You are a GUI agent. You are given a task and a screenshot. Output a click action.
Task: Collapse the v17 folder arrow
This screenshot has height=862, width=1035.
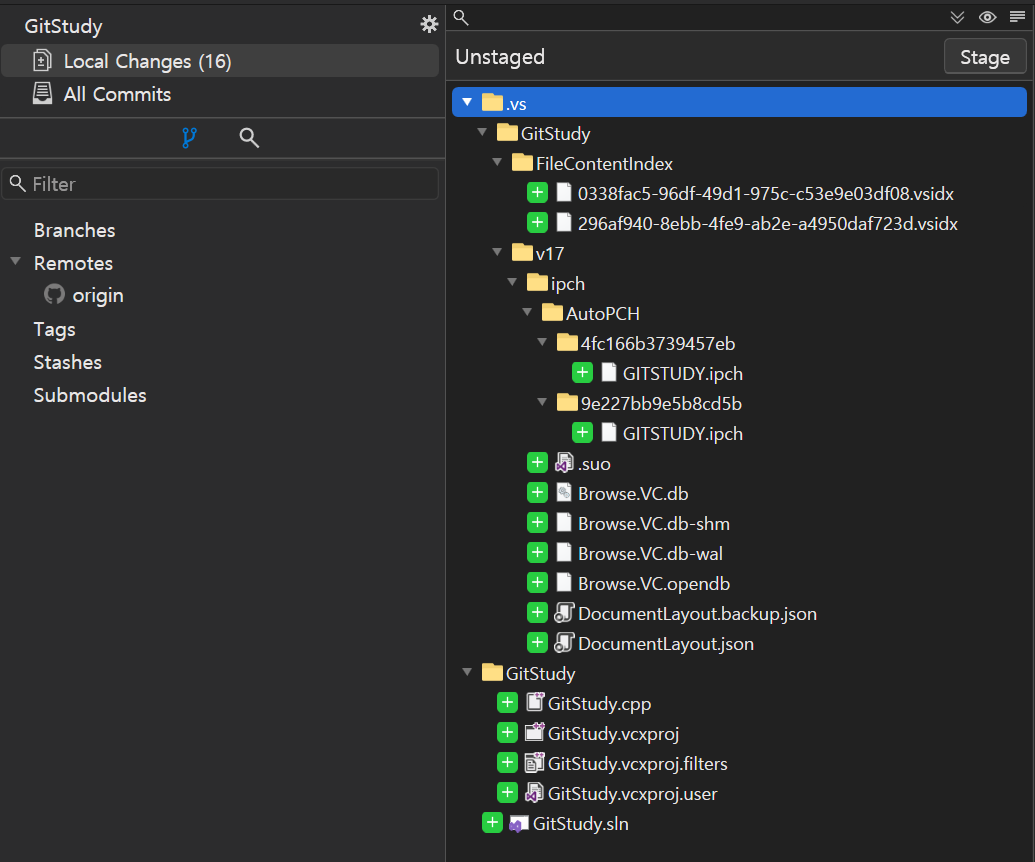pyautogui.click(x=497, y=252)
